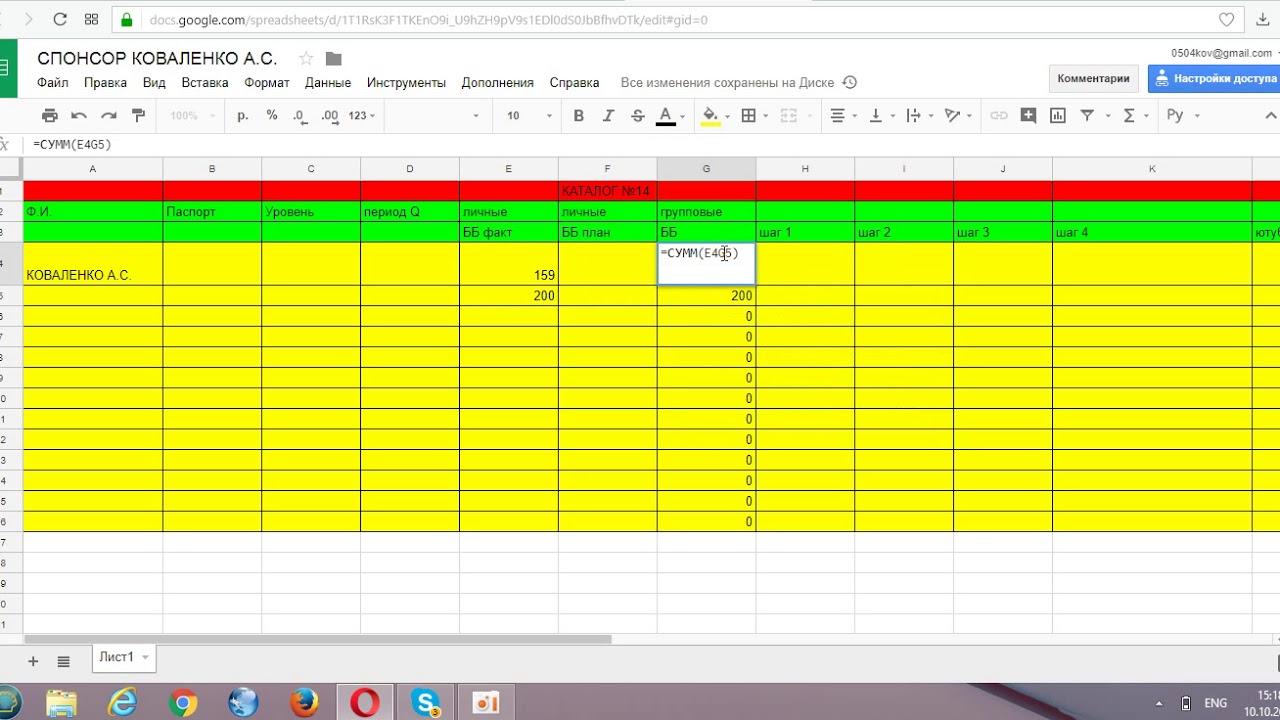The width and height of the screenshot is (1280, 720).
Task: Select cell containing 159
Action: 509,264
